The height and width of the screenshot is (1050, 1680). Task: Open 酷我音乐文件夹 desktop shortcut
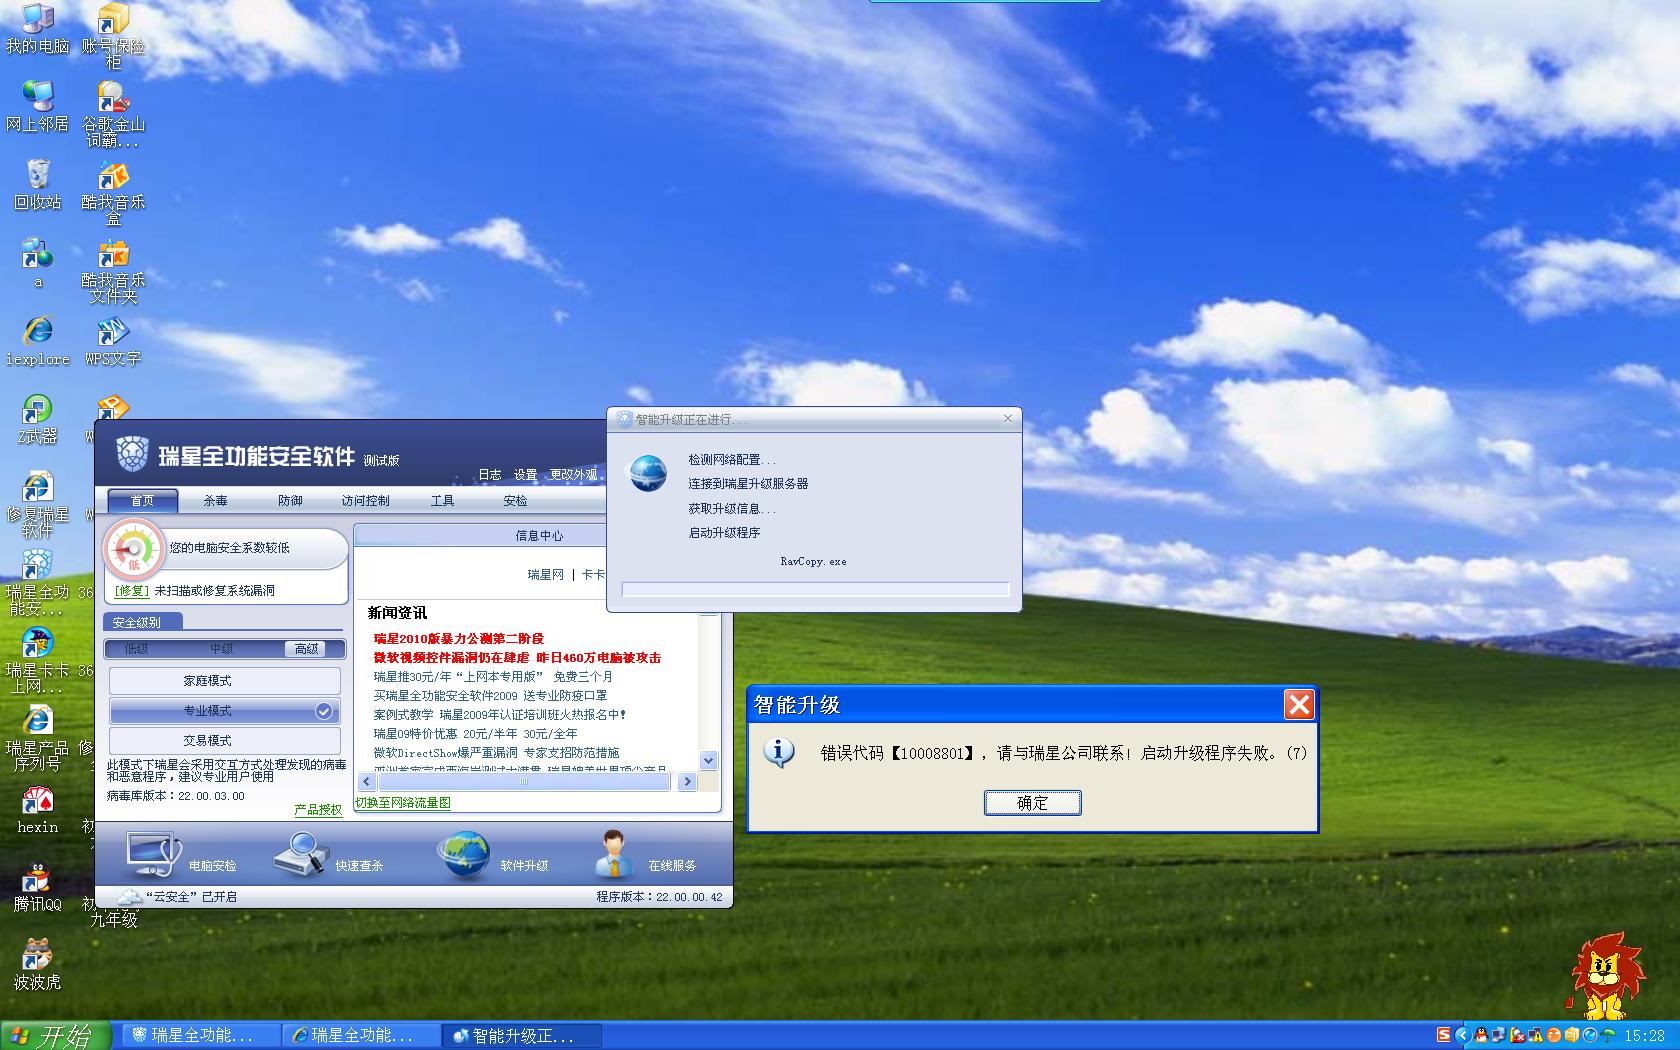click(x=113, y=271)
